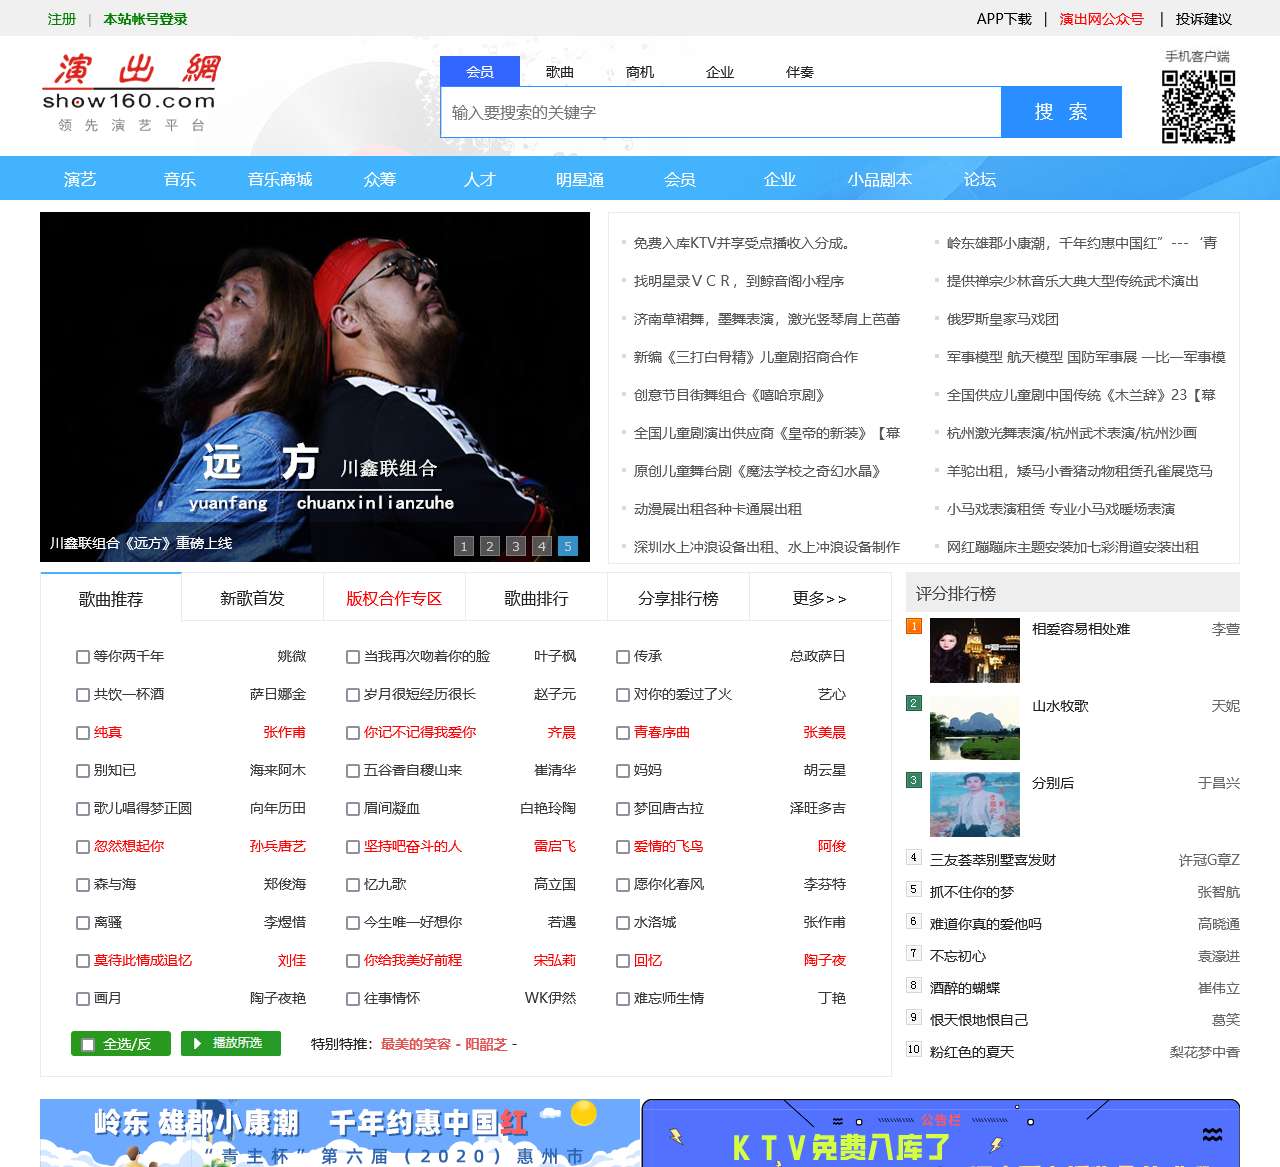Check the checkbox for 坚持吧奋斗的人
Image resolution: width=1280 pixels, height=1167 pixels.
pyautogui.click(x=352, y=847)
